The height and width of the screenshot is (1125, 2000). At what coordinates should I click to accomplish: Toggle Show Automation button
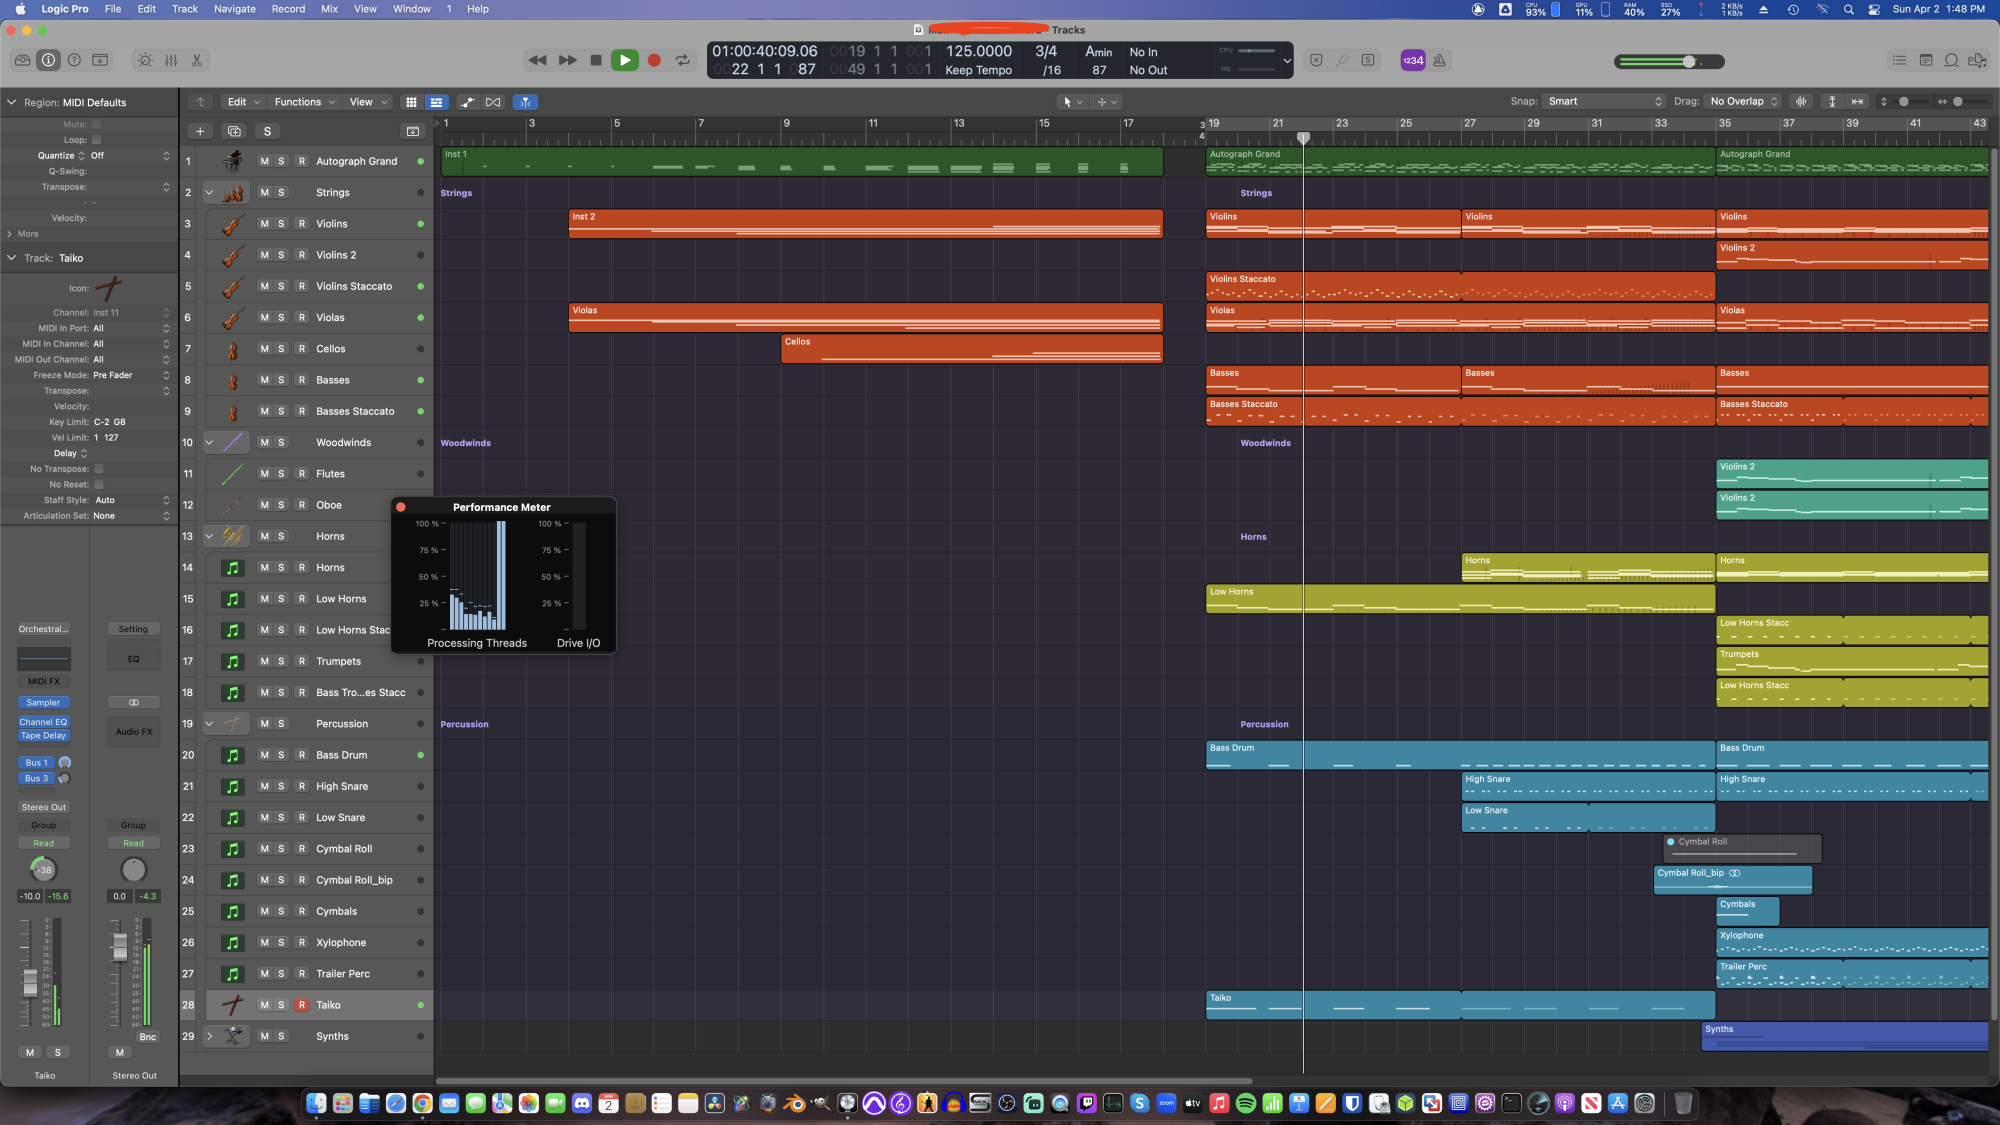click(467, 102)
